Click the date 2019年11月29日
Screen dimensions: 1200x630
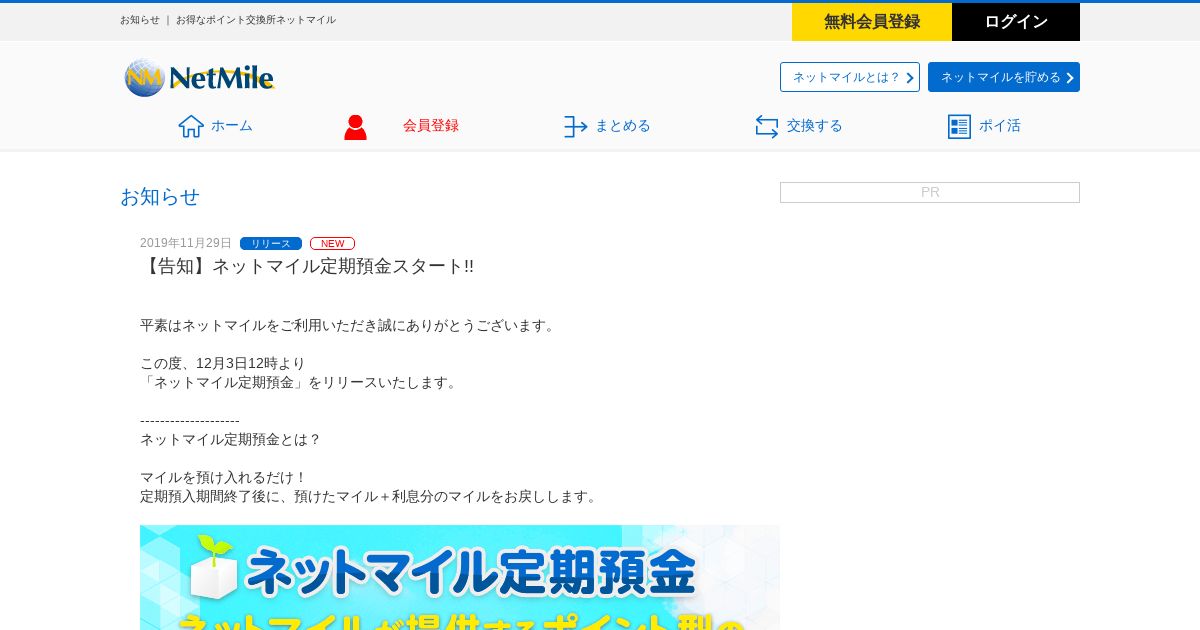coord(186,243)
